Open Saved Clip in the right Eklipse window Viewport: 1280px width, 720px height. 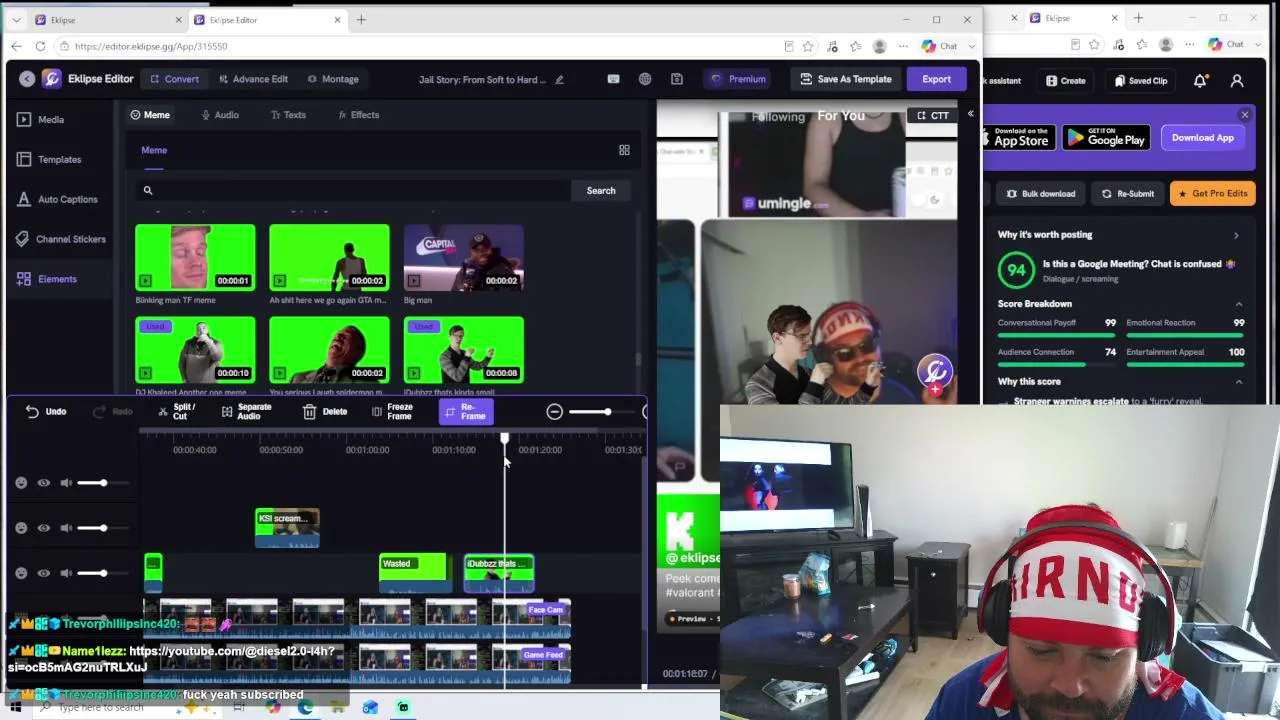[x=1141, y=81]
